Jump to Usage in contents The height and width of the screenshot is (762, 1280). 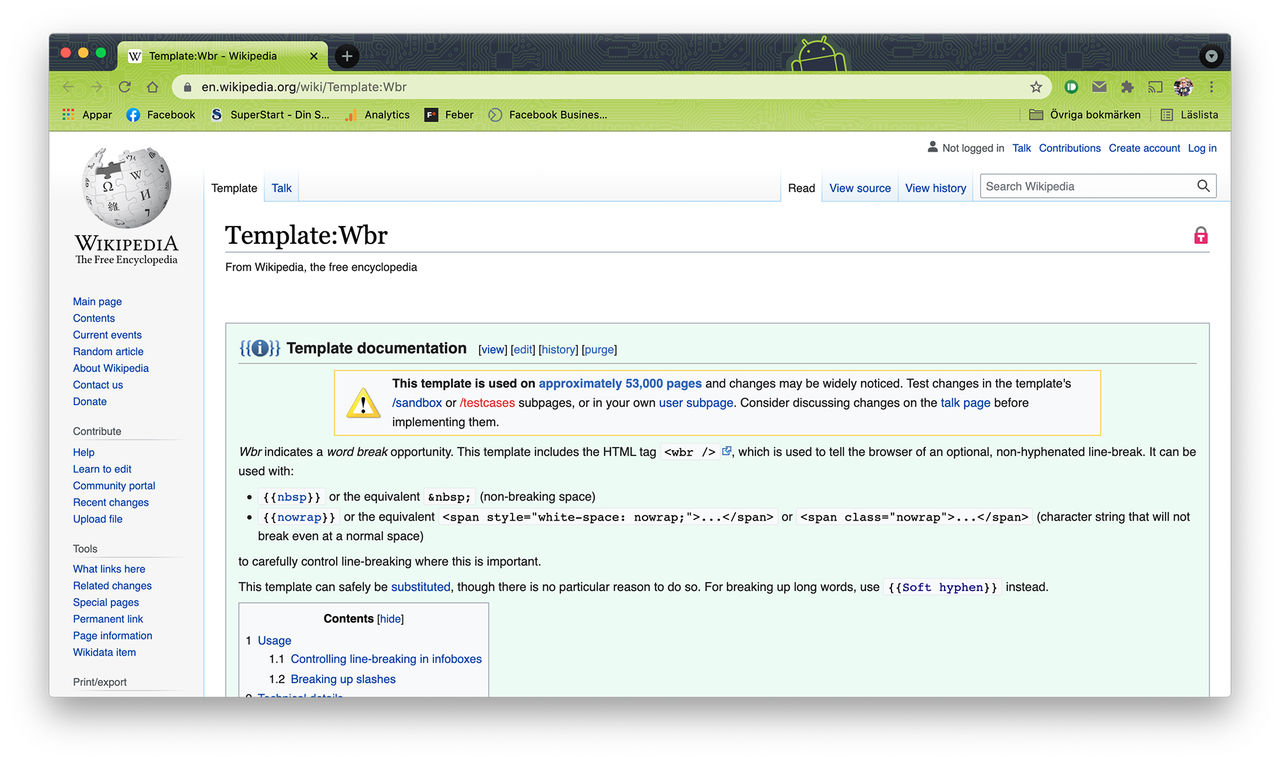pos(274,641)
